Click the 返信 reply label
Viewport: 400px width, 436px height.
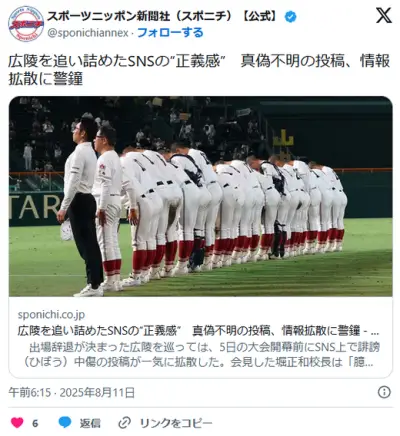click(x=90, y=423)
